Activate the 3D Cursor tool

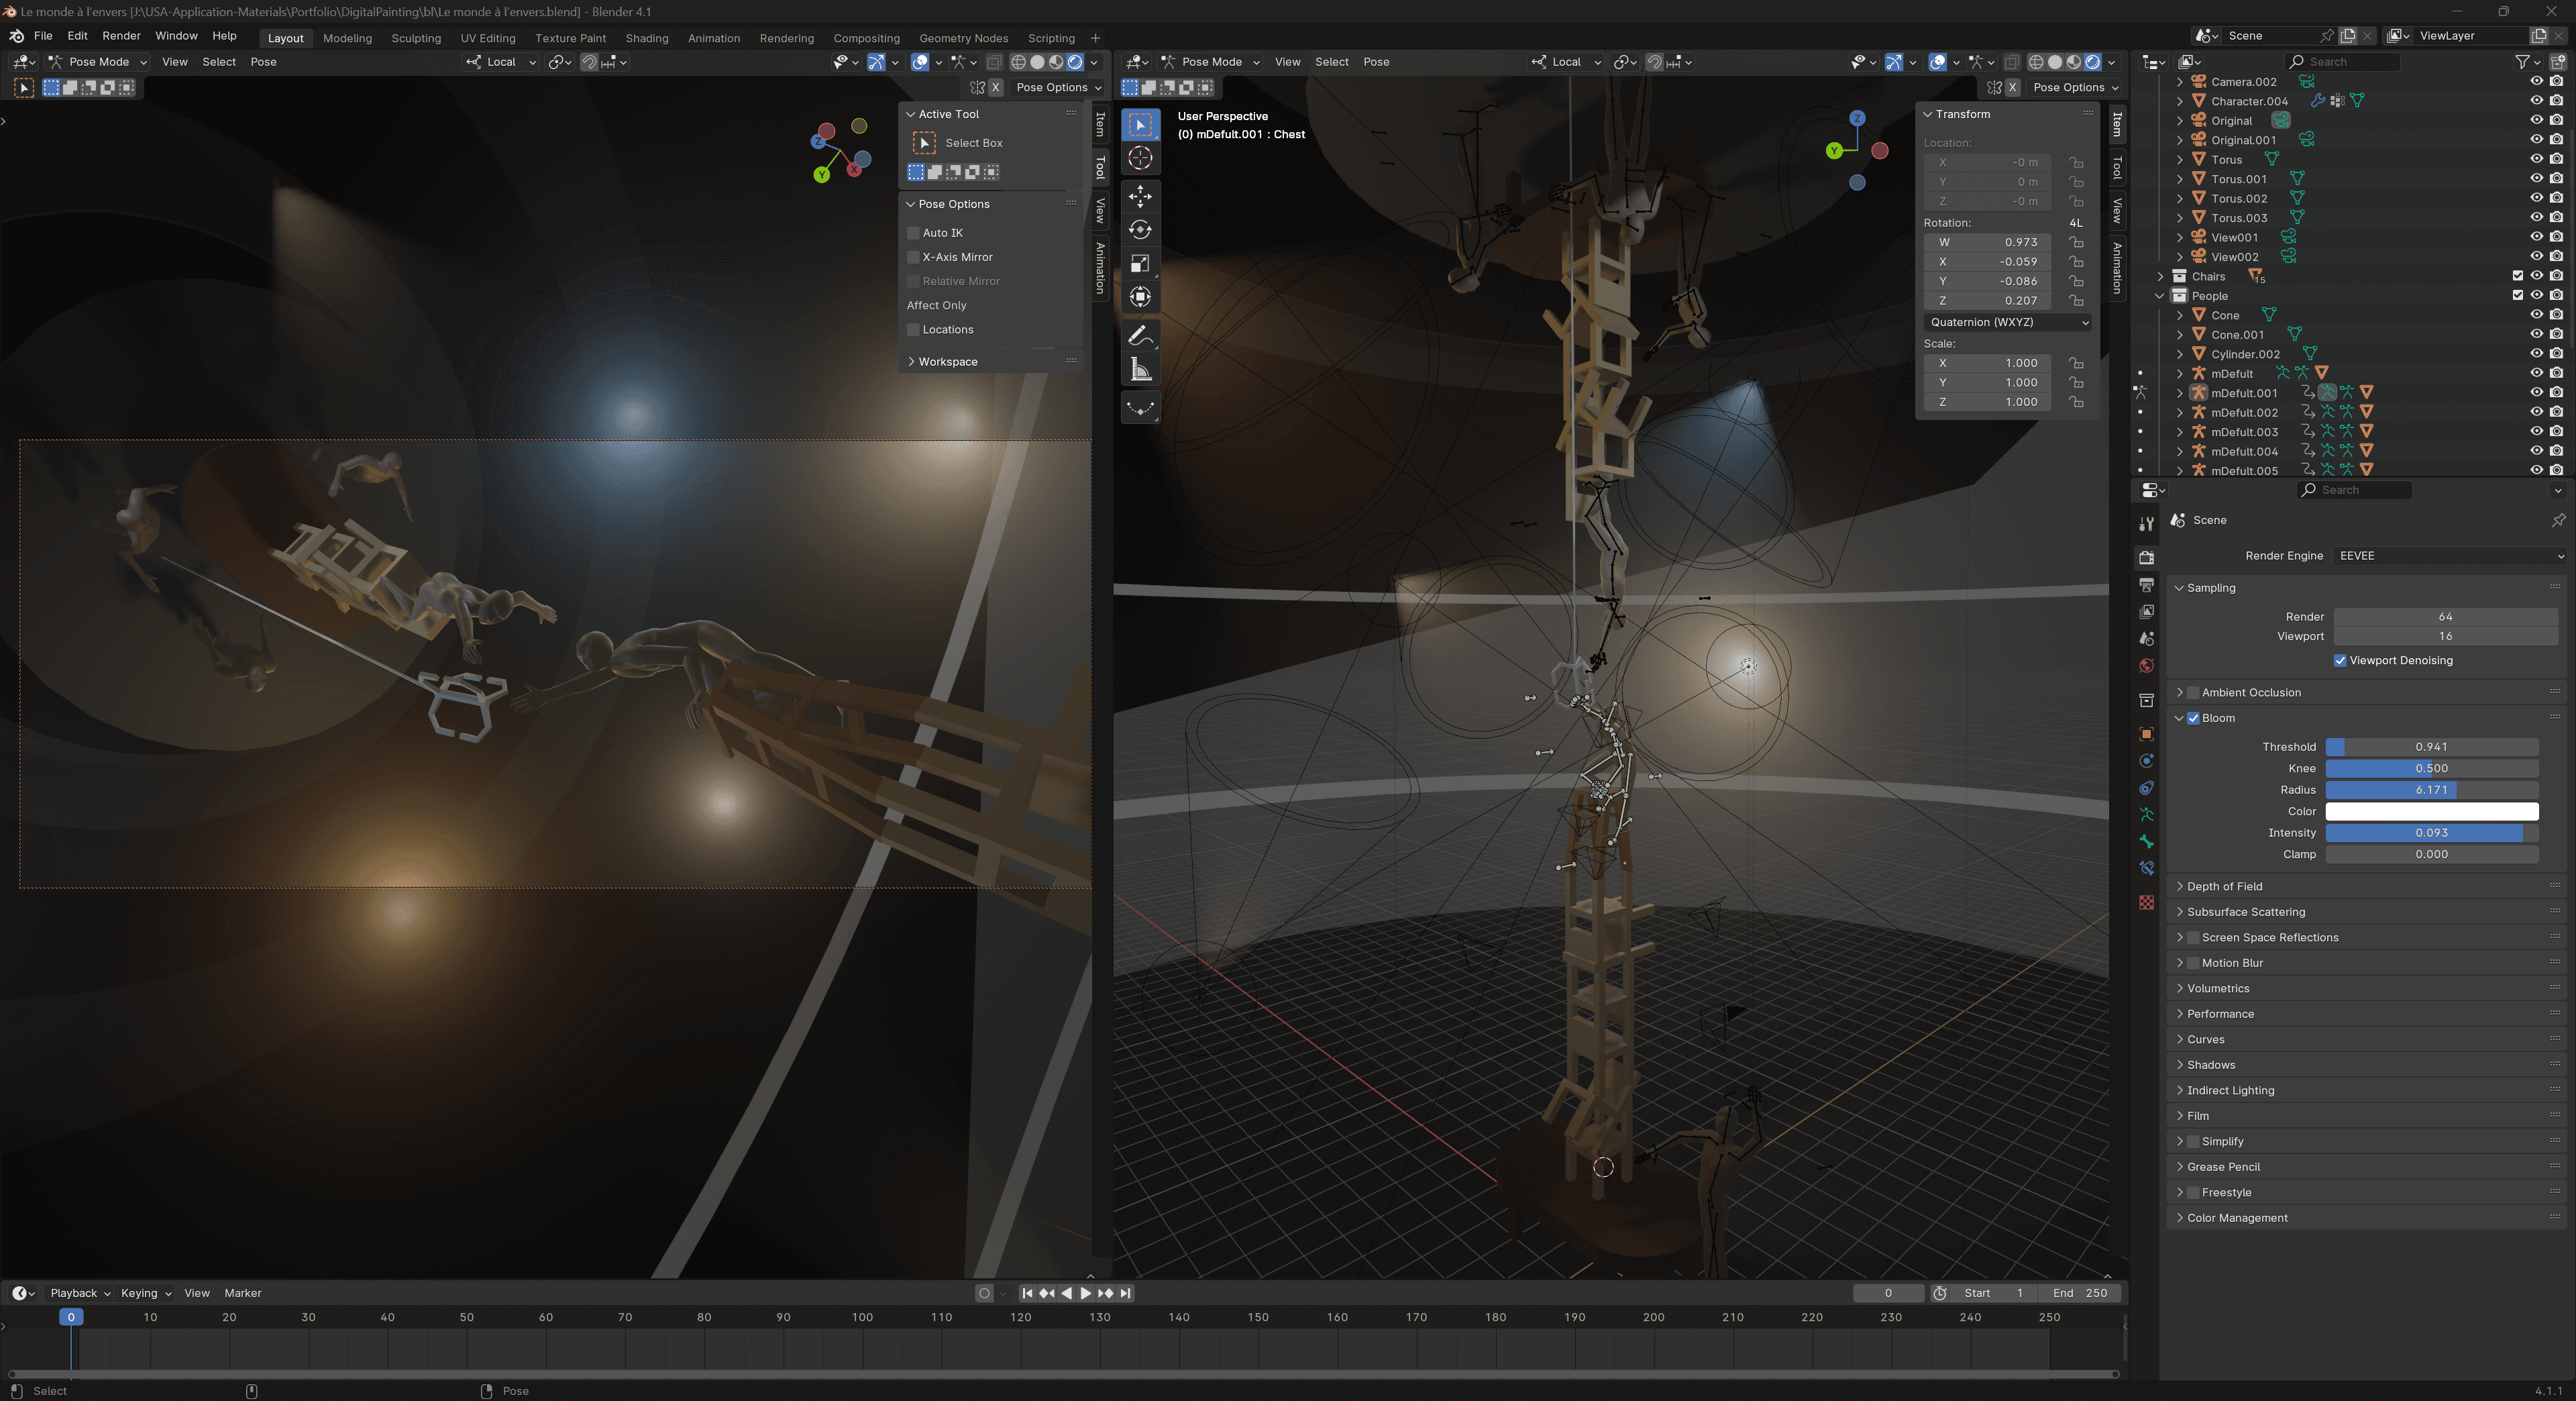pyautogui.click(x=1140, y=158)
